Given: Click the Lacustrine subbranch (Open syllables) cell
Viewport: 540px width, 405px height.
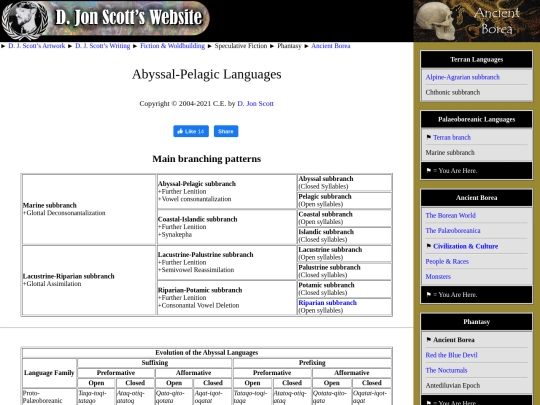Looking at the screenshot, I should pyautogui.click(x=344, y=253).
